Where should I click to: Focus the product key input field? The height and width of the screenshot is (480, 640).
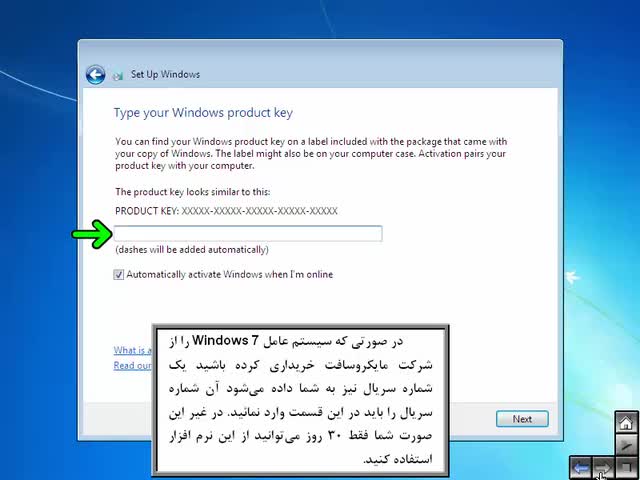[x=248, y=233]
